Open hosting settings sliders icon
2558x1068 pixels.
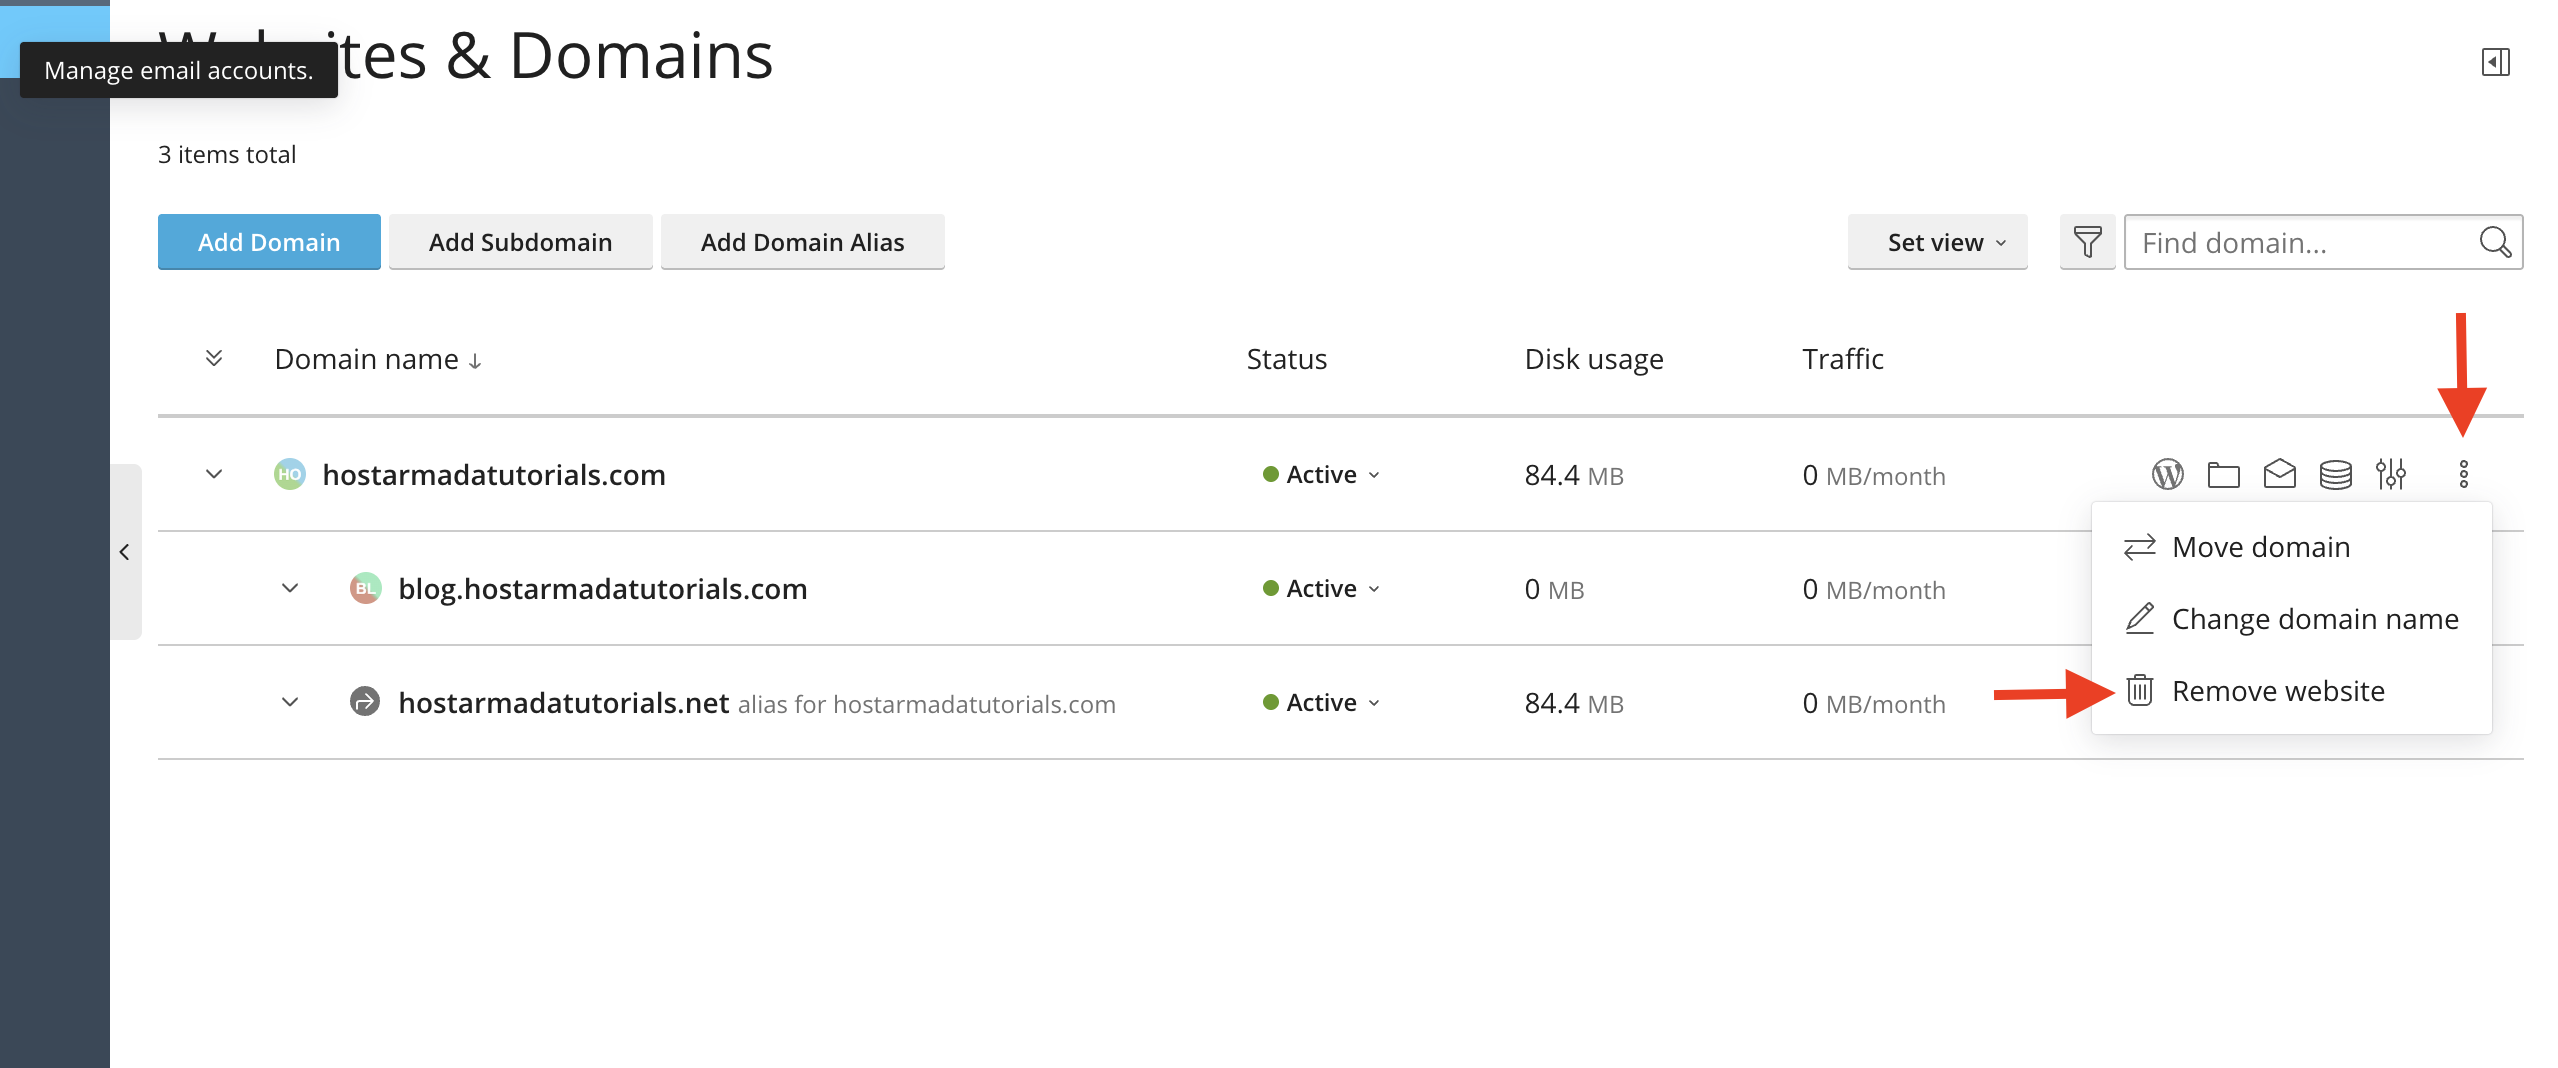point(2391,474)
